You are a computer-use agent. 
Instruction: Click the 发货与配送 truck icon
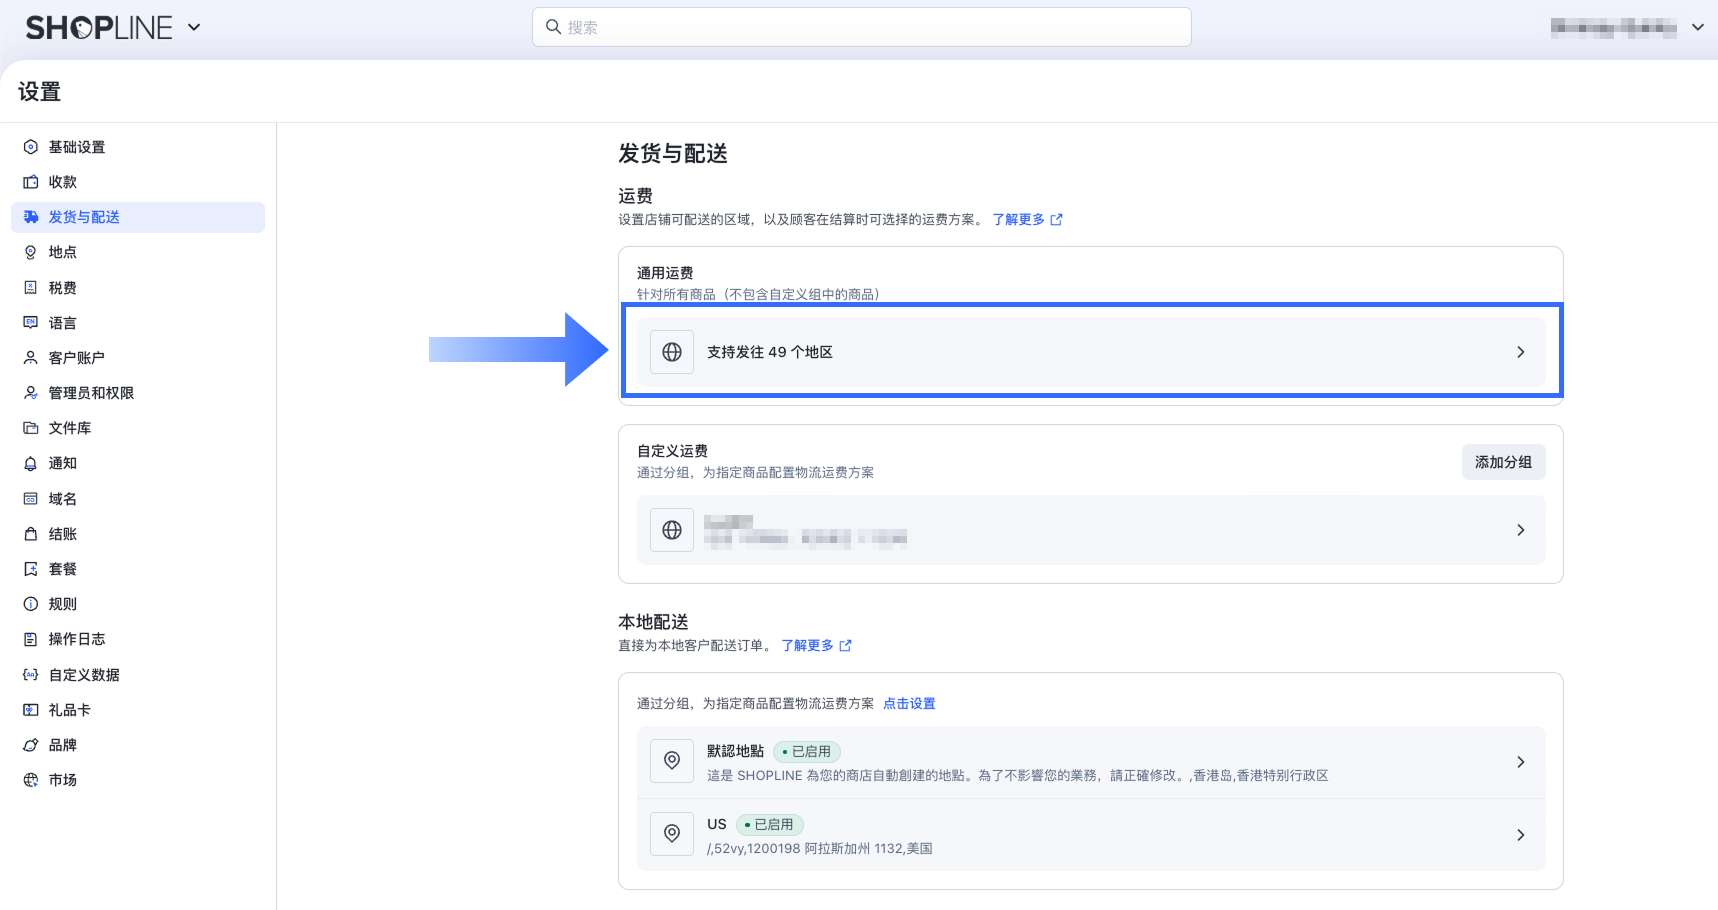31,217
